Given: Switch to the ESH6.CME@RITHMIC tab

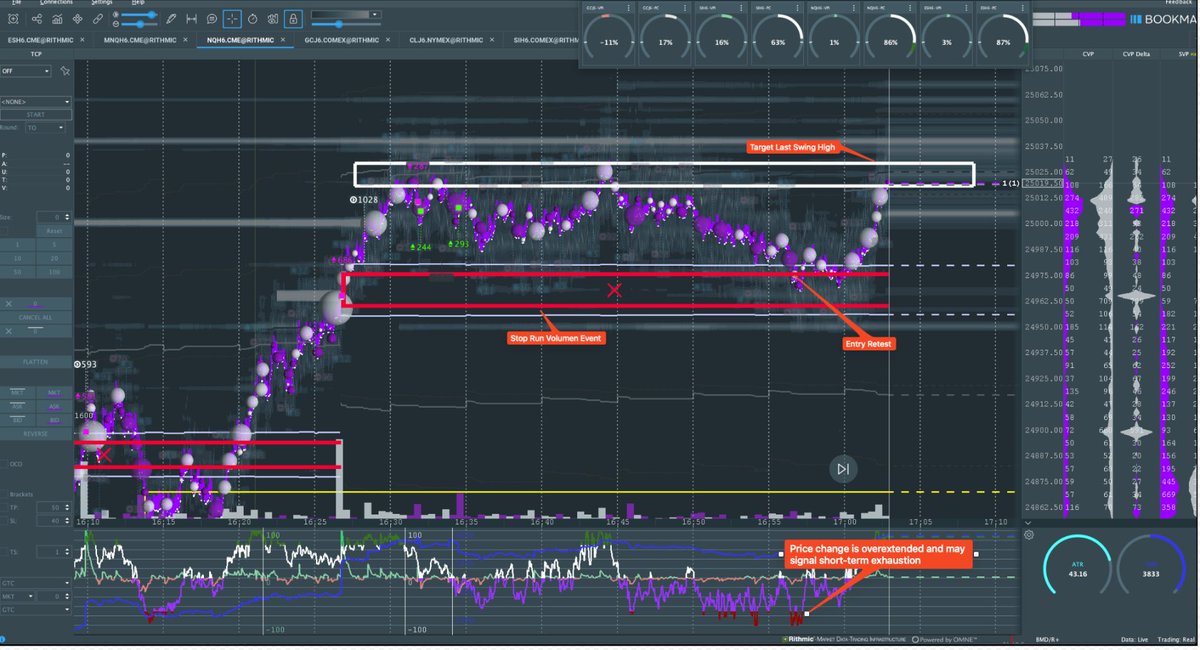Looking at the screenshot, I should coord(40,40).
